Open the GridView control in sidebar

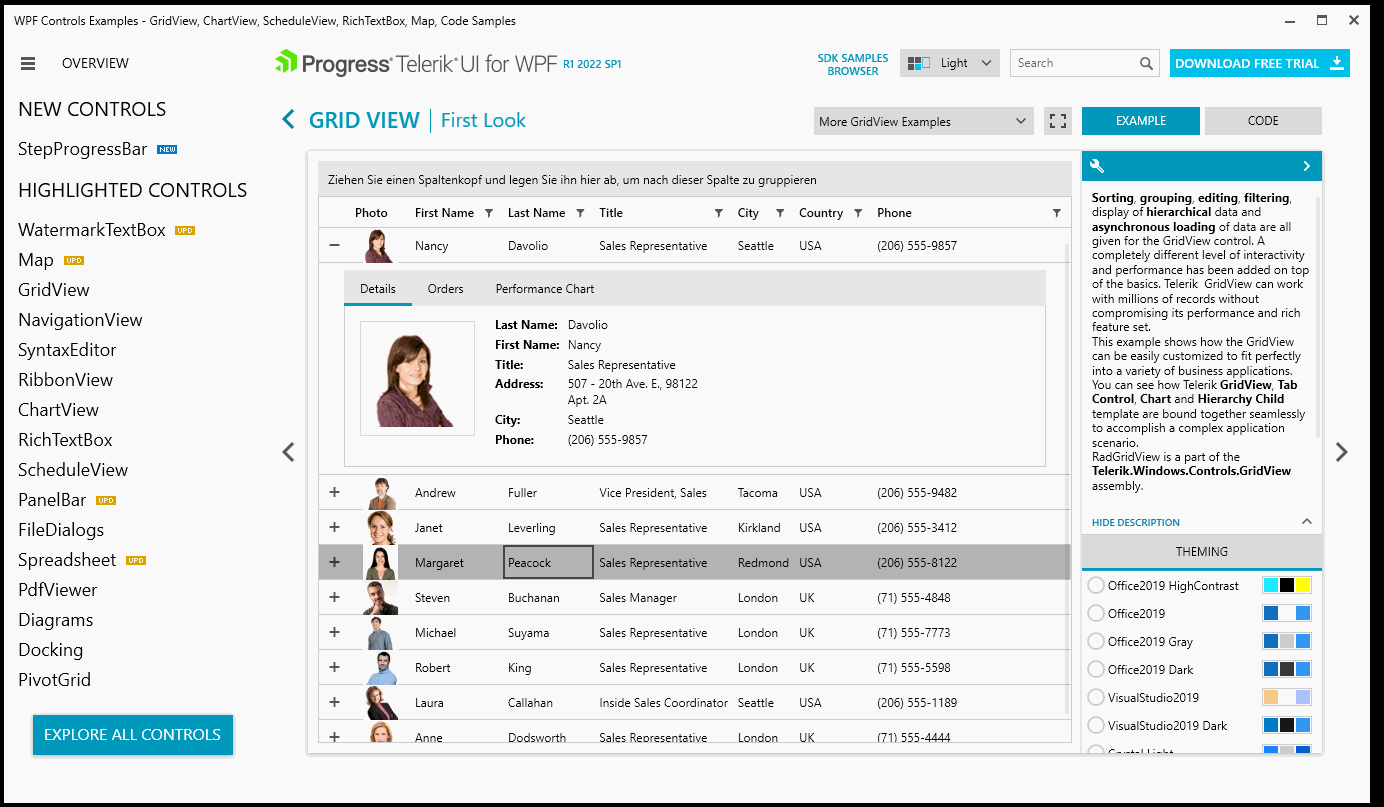point(54,290)
